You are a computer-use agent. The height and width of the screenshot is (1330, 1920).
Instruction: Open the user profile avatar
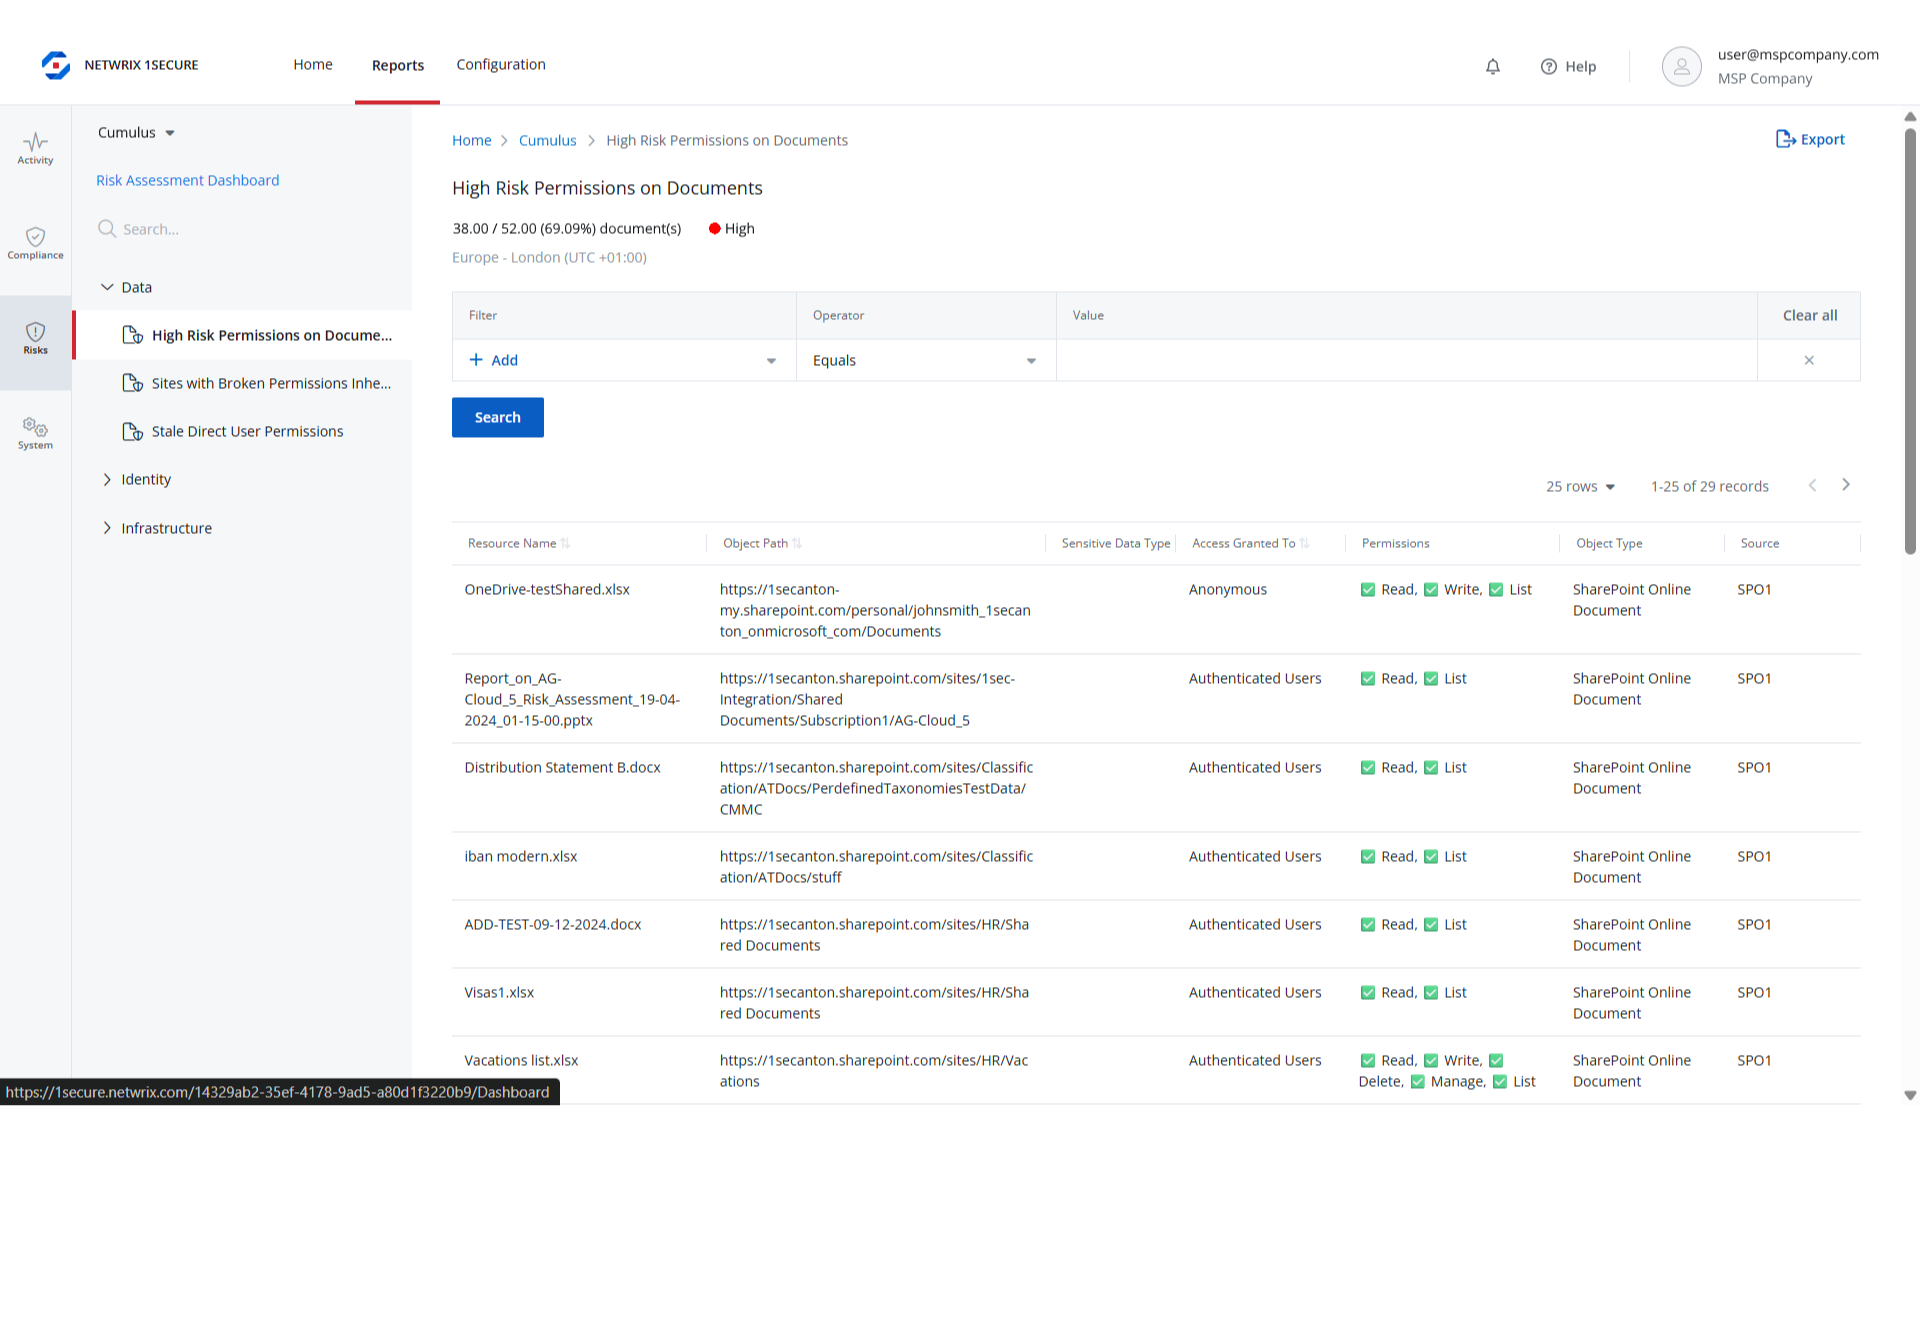click(x=1681, y=66)
